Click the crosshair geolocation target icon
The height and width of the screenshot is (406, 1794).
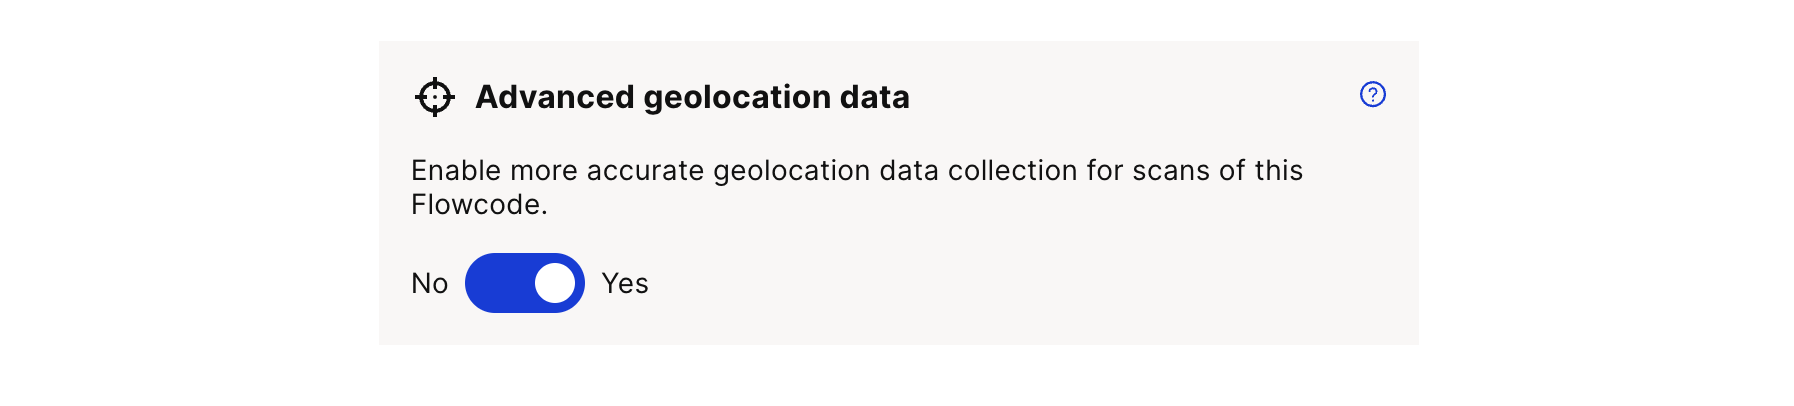point(435,97)
